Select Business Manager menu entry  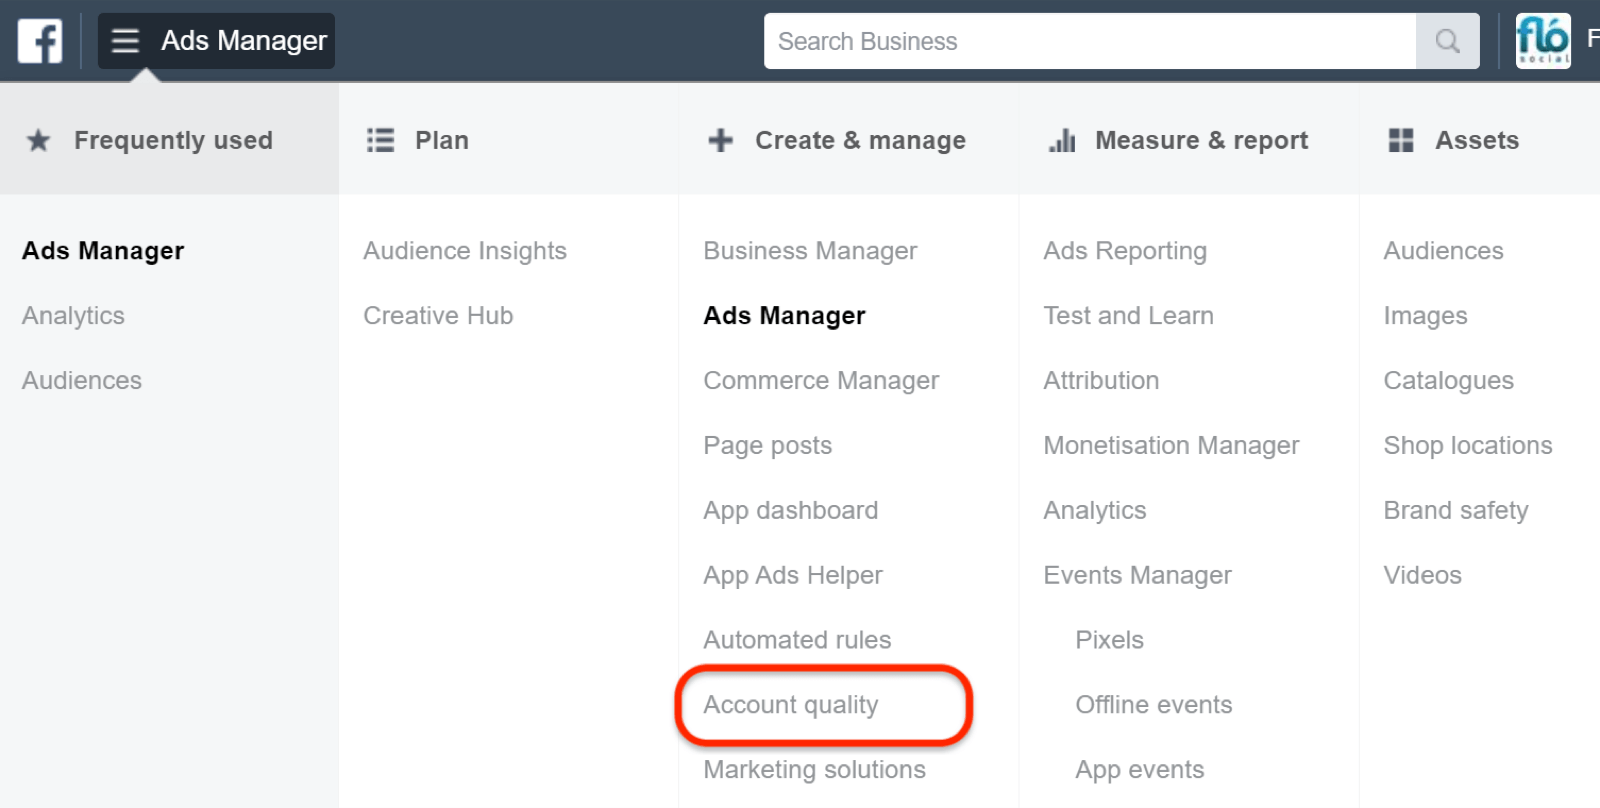(810, 251)
